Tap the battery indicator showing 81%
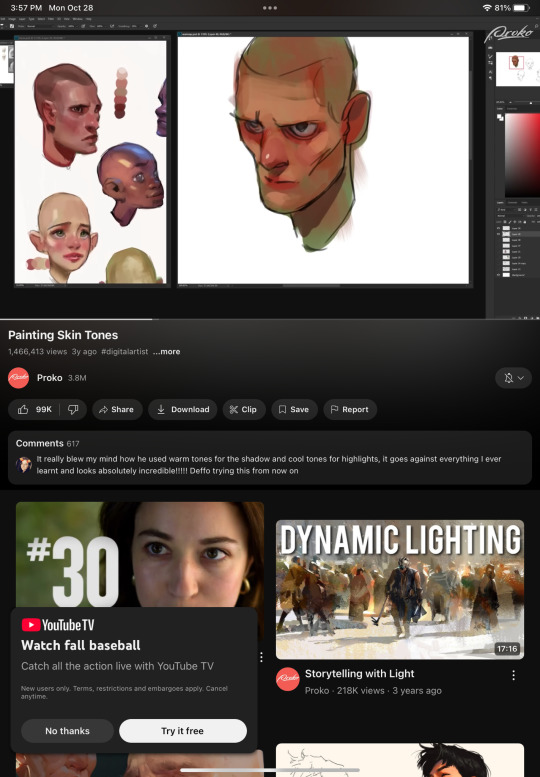Image resolution: width=540 pixels, height=777 pixels. 513,8
